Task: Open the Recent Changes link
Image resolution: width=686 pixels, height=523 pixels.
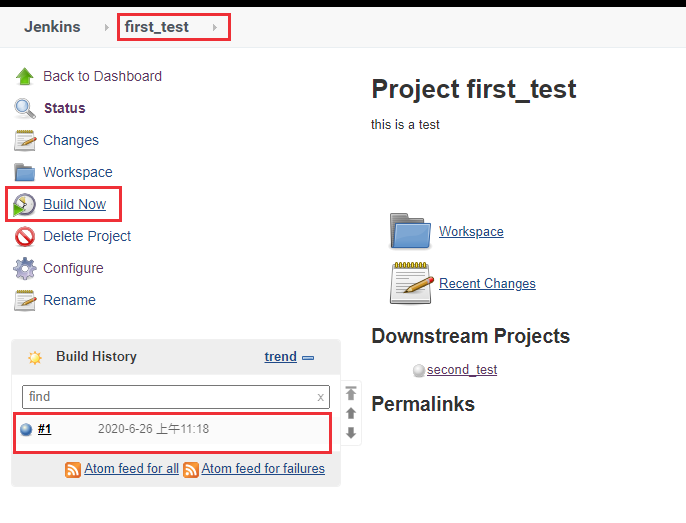Action: pyautogui.click(x=487, y=284)
